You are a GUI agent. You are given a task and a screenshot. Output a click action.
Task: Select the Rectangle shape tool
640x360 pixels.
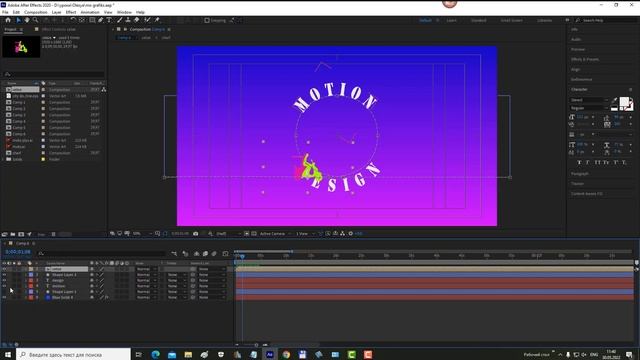92,20
